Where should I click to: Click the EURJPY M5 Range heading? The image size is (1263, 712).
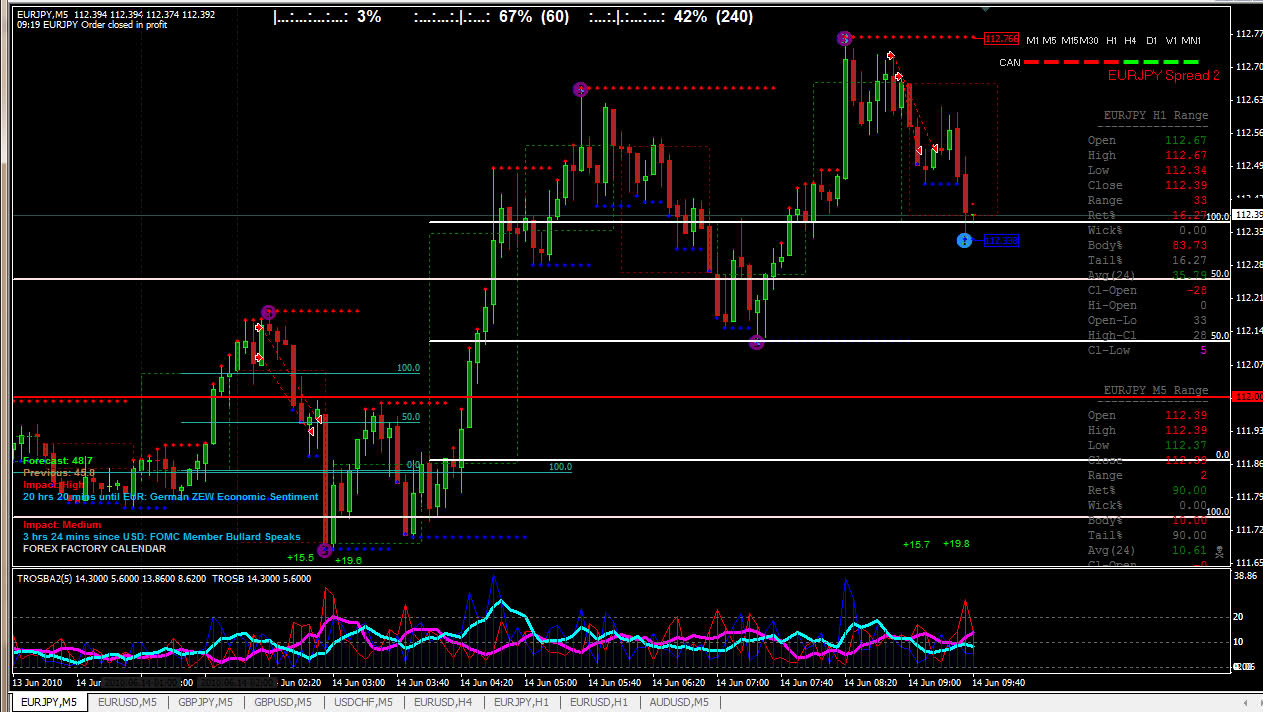click(x=1155, y=391)
